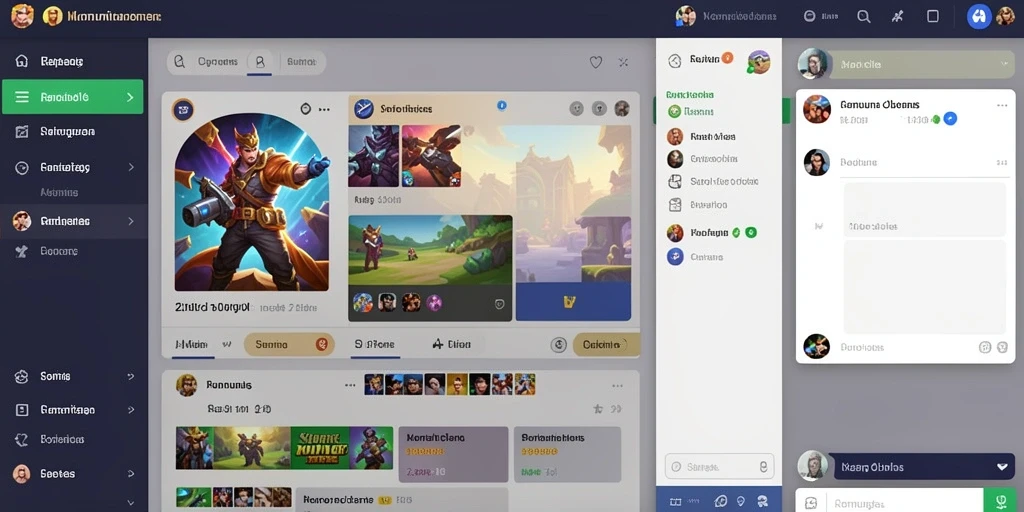1024x512 pixels.
Task: Select the first underlined tab below the hero image
Action: (193, 345)
